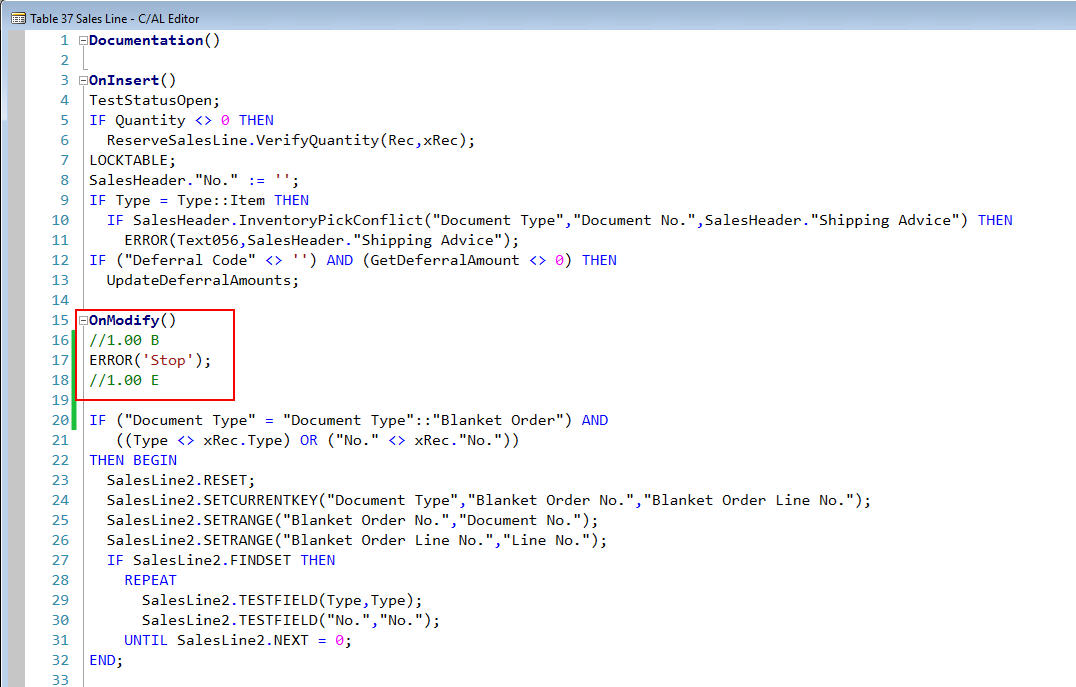Click the SalesLine2.TESTFIELD(Type,Type); line
This screenshot has height=687, width=1076.
pos(282,601)
